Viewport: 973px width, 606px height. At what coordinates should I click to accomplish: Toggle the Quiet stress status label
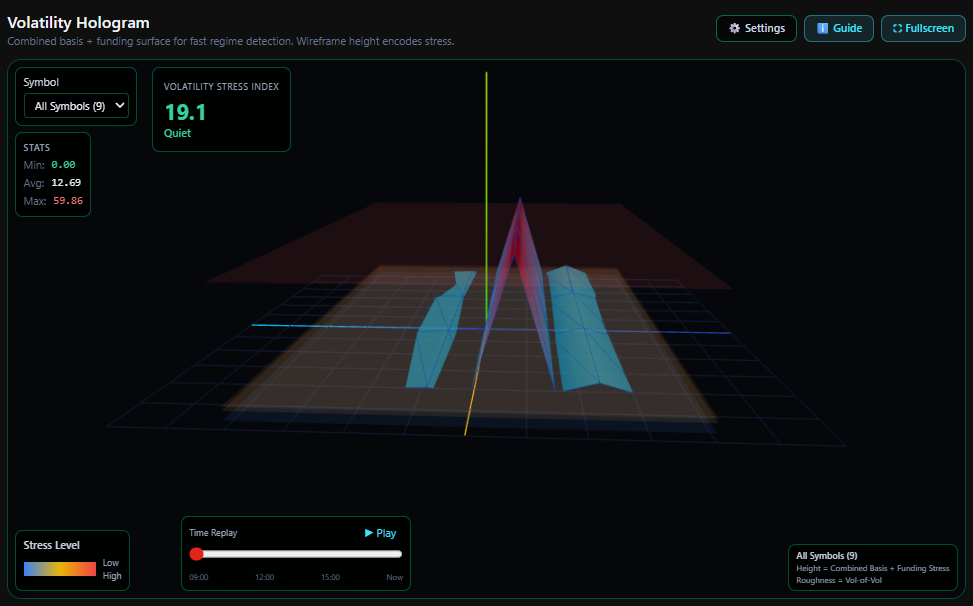[177, 132]
